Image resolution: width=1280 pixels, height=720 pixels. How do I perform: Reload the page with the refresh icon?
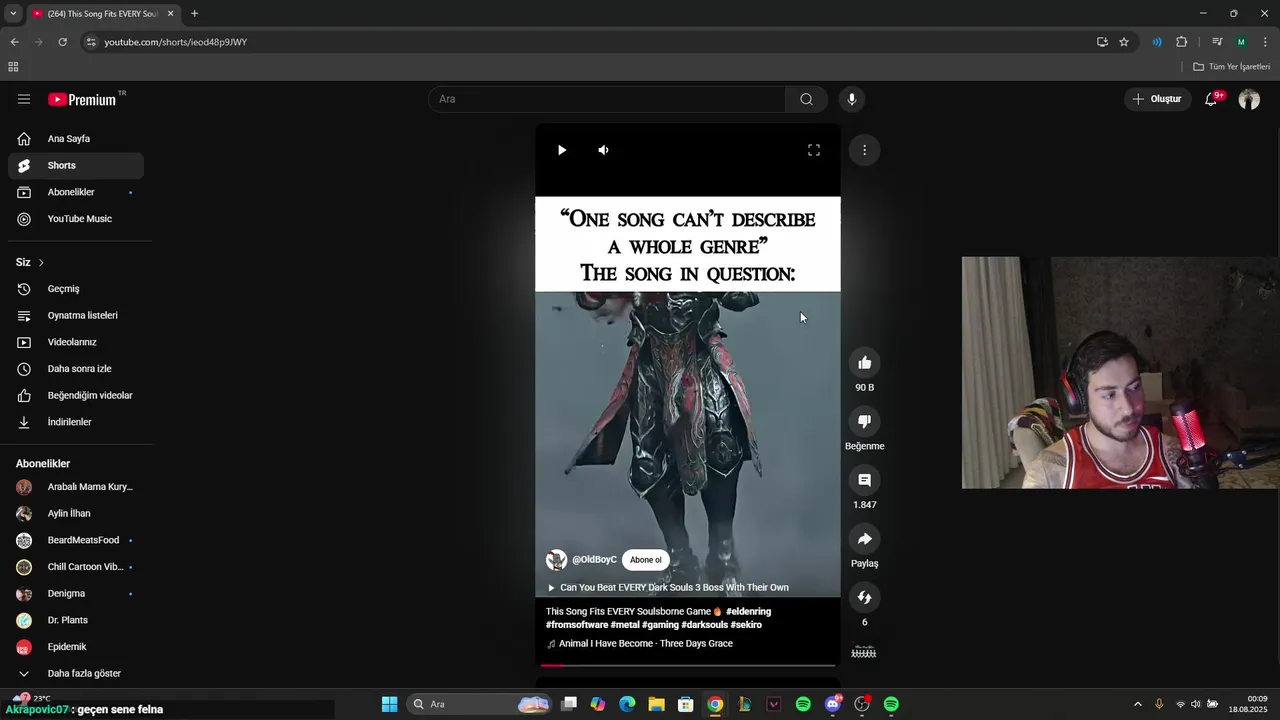coord(62,42)
